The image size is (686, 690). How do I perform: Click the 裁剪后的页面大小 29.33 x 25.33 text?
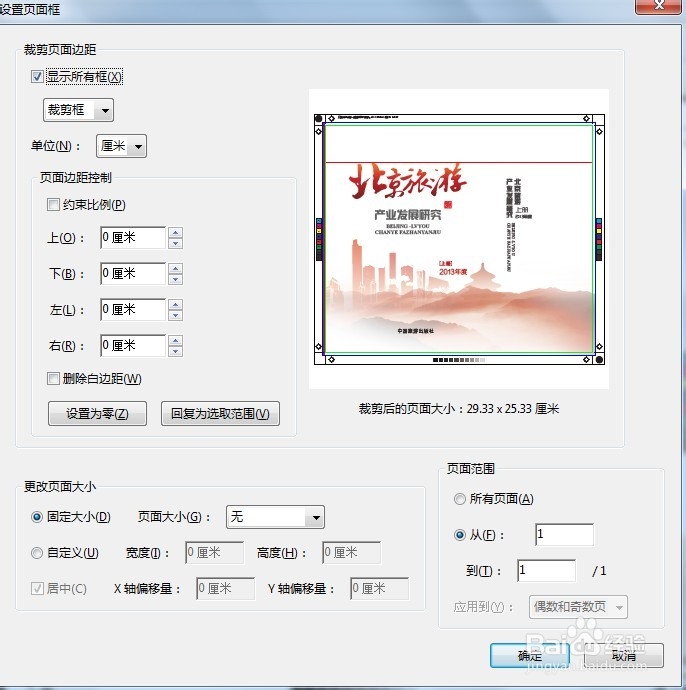(x=459, y=409)
